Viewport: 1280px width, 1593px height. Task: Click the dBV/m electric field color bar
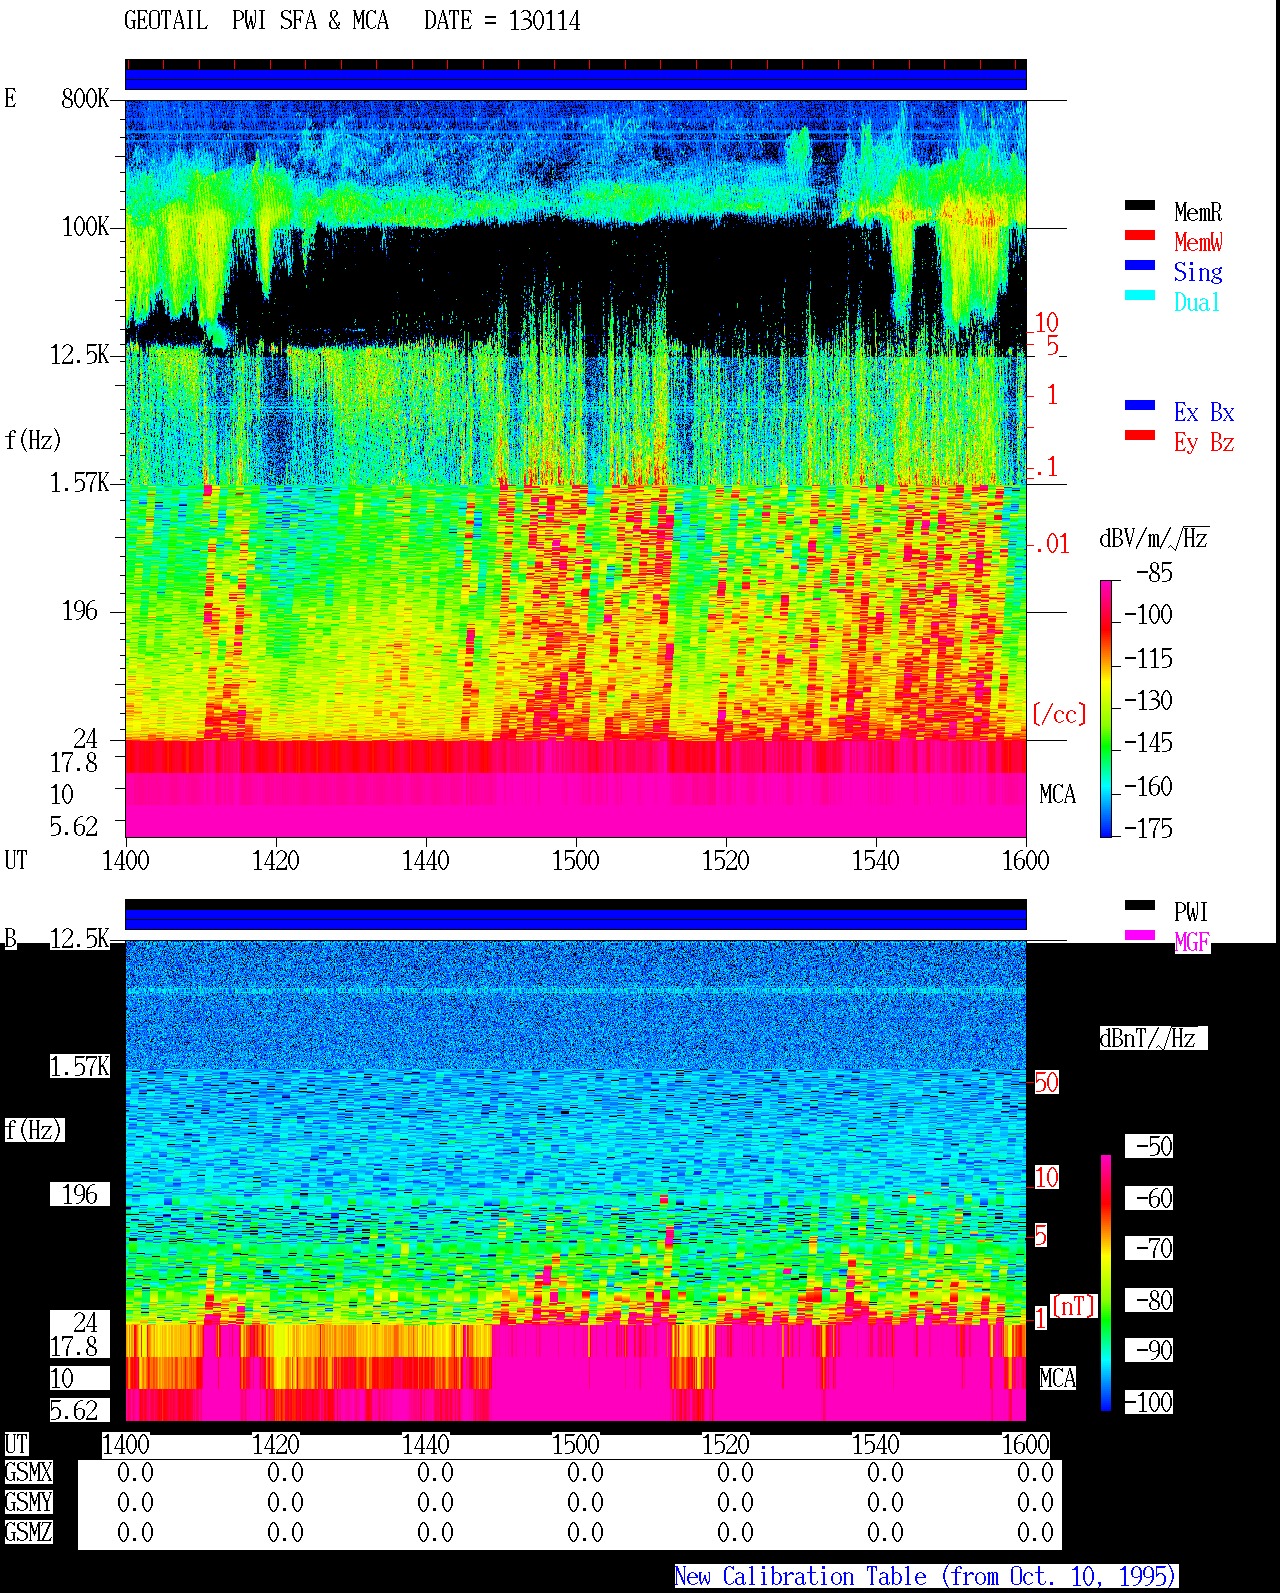[1106, 708]
